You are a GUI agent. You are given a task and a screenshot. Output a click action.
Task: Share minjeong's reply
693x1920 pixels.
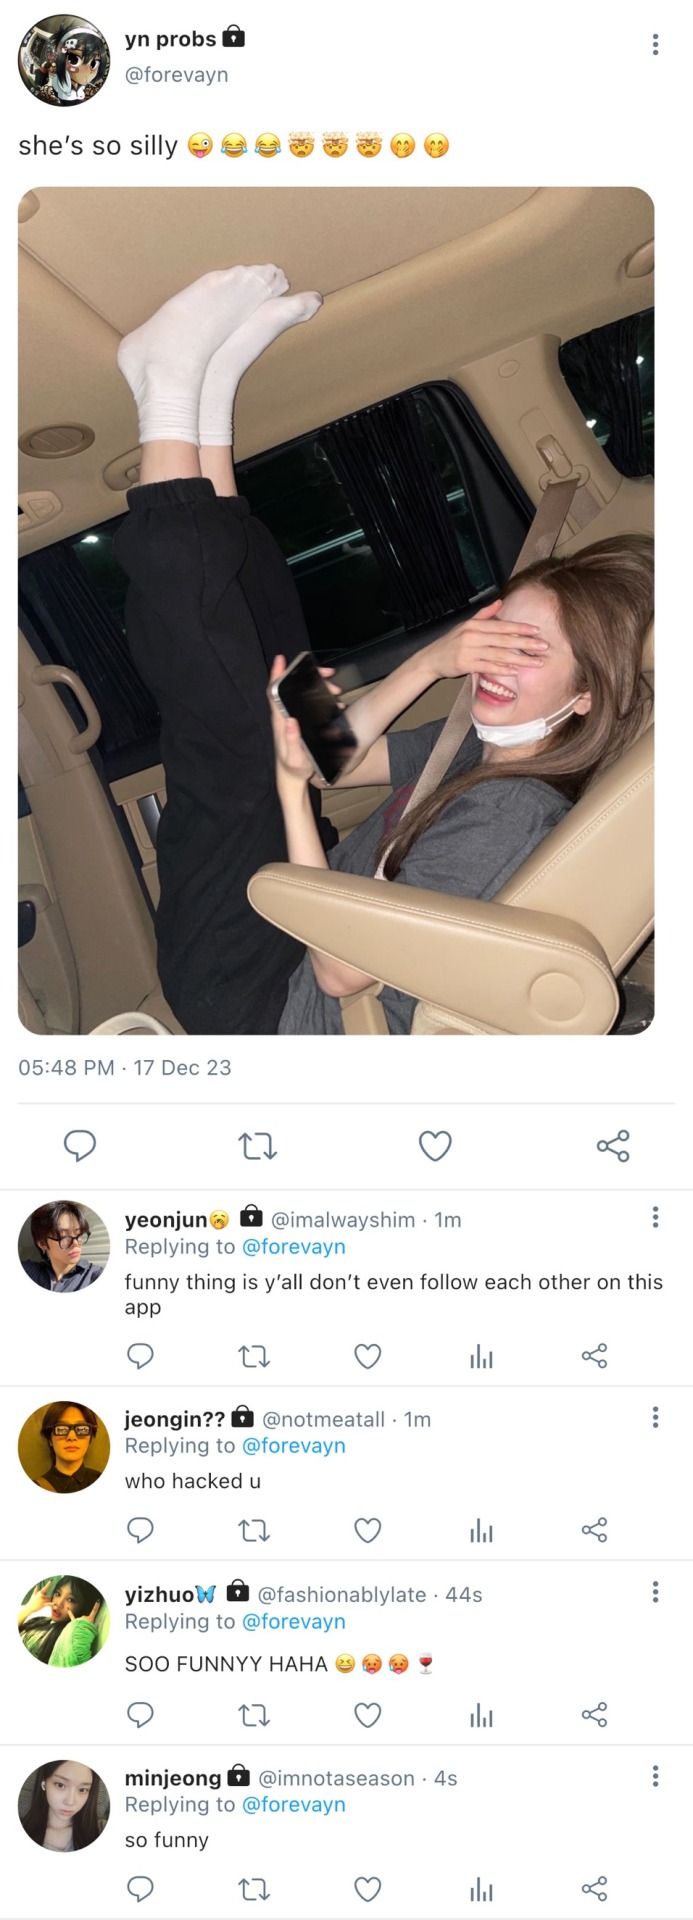pyautogui.click(x=594, y=1889)
